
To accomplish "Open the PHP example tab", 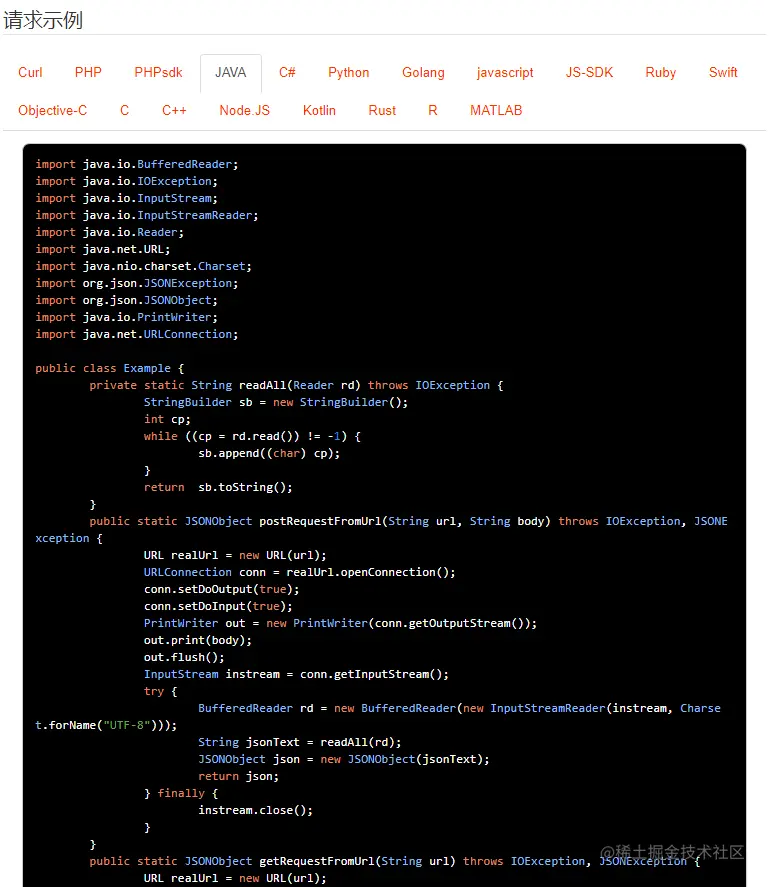I will click(x=88, y=72).
